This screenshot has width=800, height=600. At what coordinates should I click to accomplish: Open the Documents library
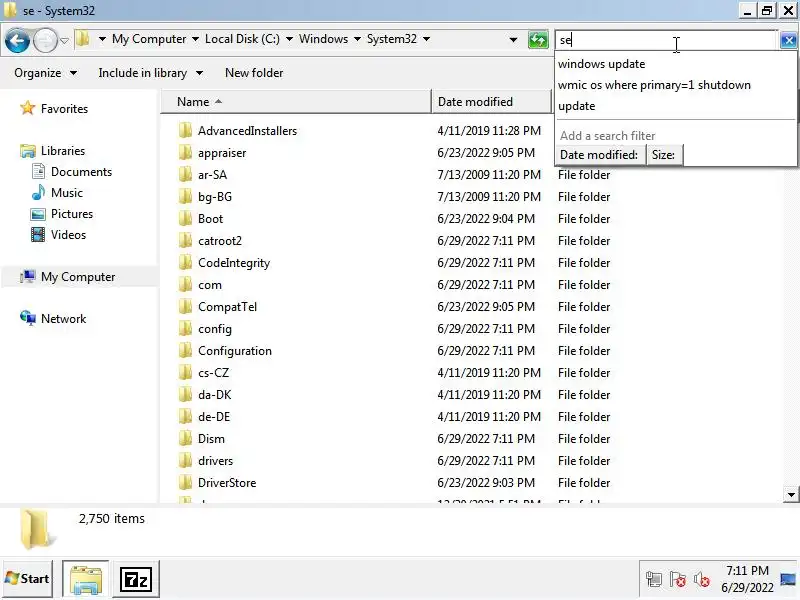[x=81, y=171]
